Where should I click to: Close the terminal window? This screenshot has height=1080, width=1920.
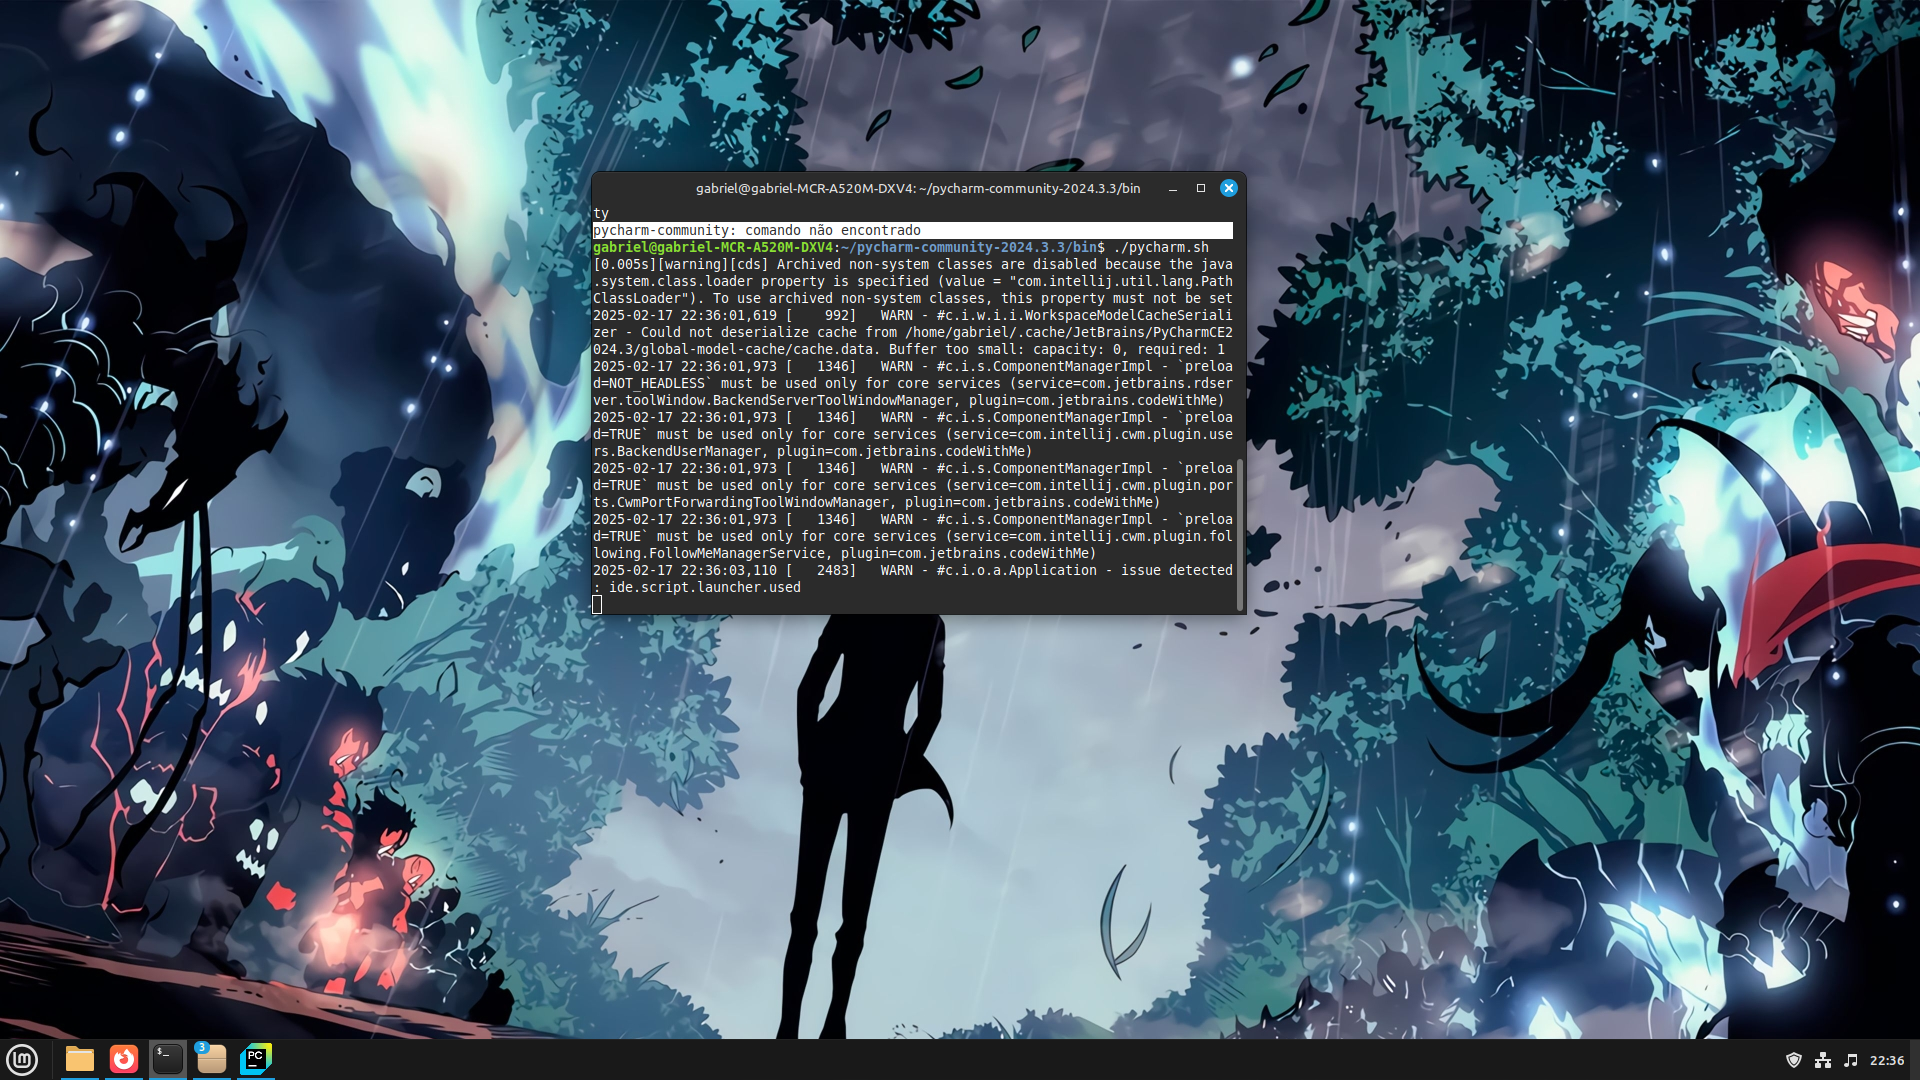pyautogui.click(x=1229, y=188)
